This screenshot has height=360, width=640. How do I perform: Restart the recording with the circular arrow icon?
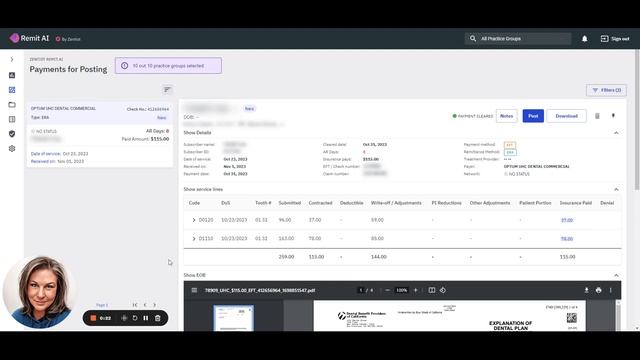coord(135,318)
